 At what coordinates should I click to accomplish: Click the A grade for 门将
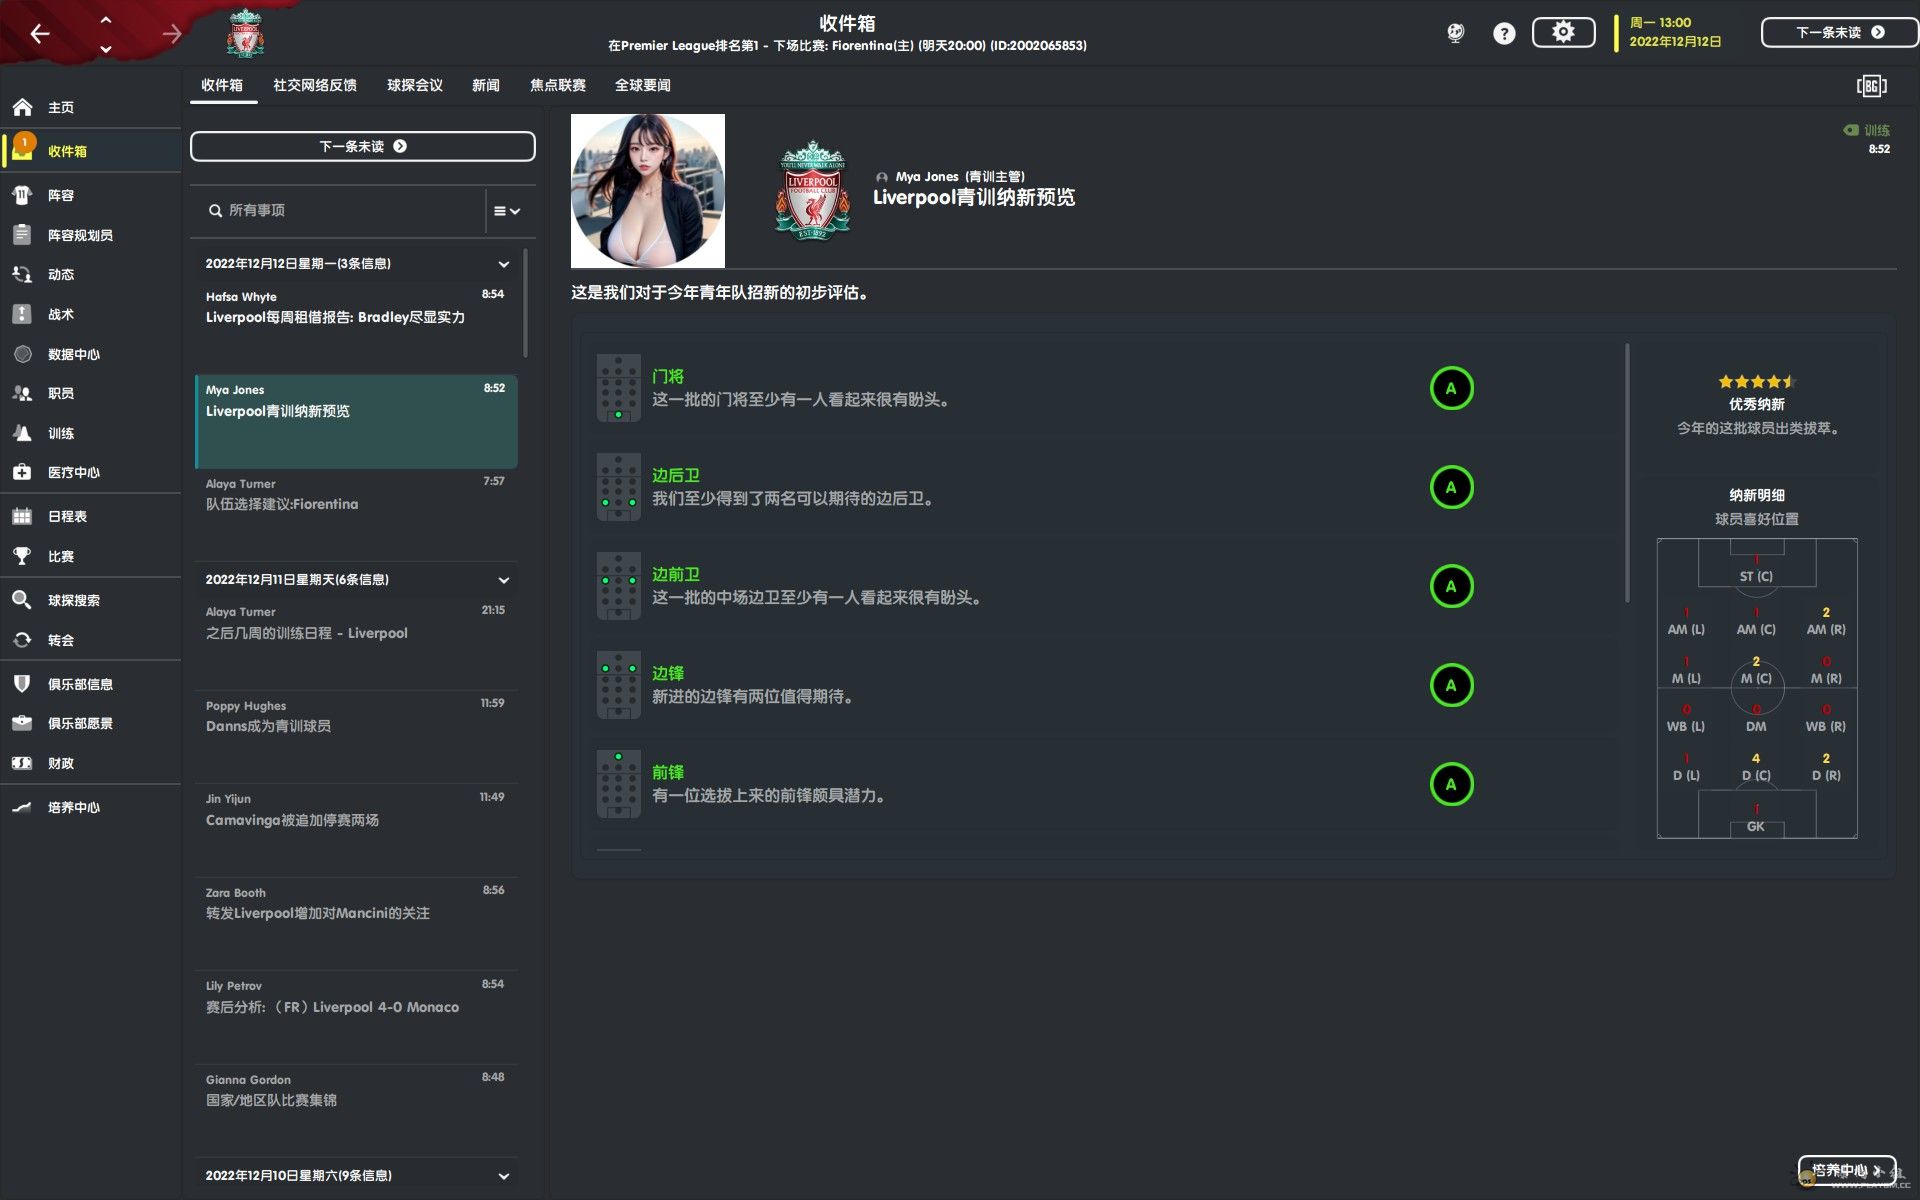[x=1451, y=388]
